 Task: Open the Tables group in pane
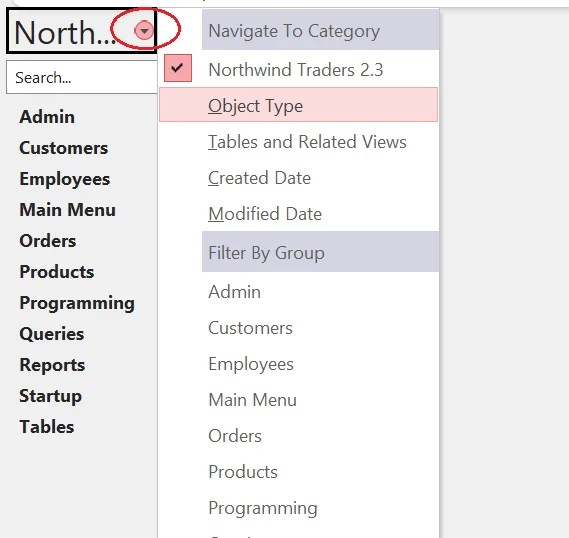(46, 427)
